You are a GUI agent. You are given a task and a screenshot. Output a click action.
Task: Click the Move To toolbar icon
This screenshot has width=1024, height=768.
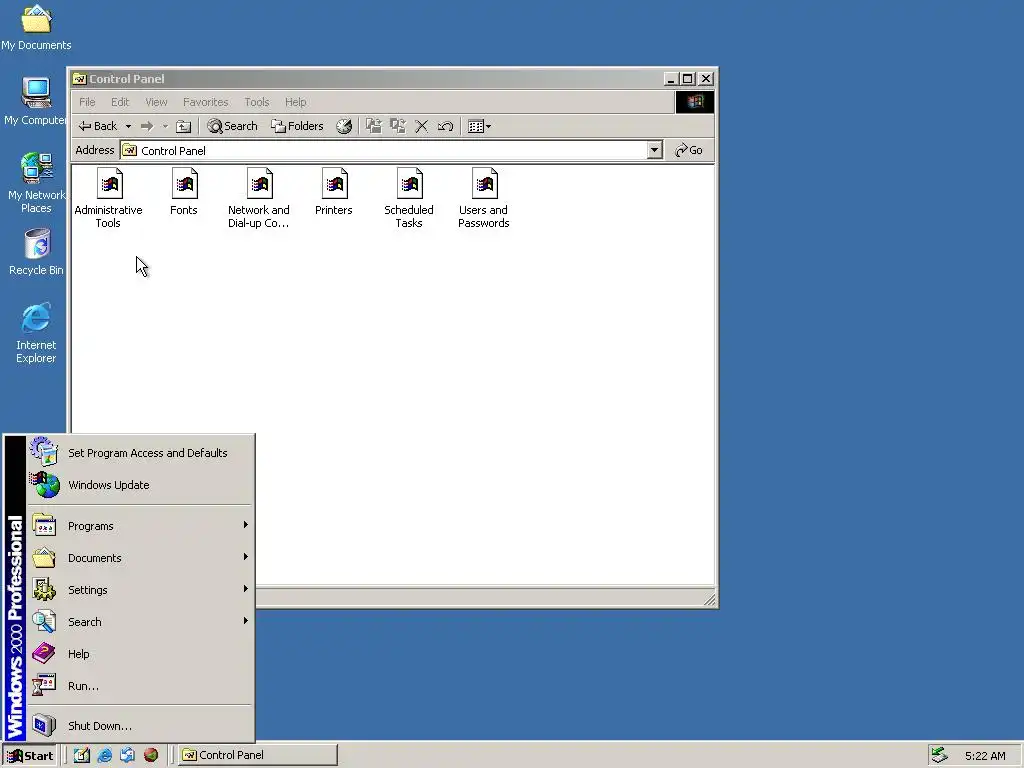373,126
